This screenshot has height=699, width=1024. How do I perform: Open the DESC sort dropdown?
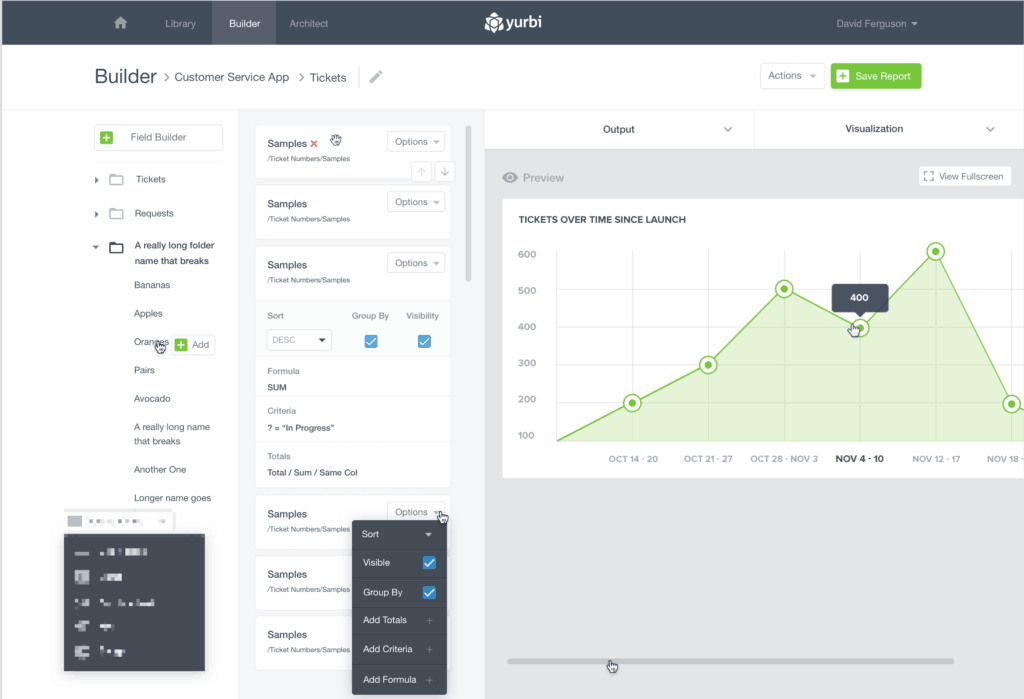coord(299,340)
